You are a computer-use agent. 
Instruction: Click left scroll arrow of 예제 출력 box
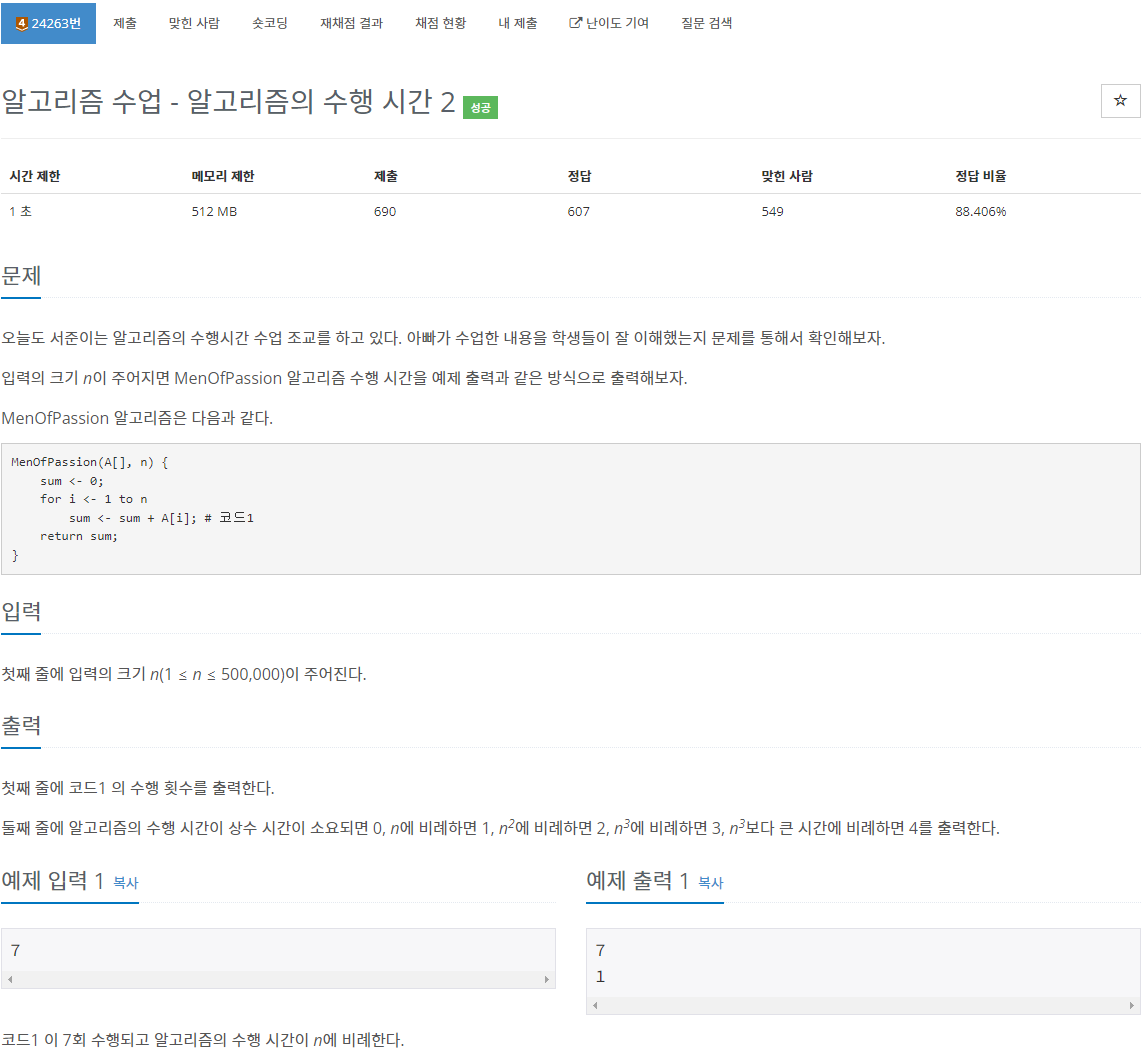point(595,1005)
